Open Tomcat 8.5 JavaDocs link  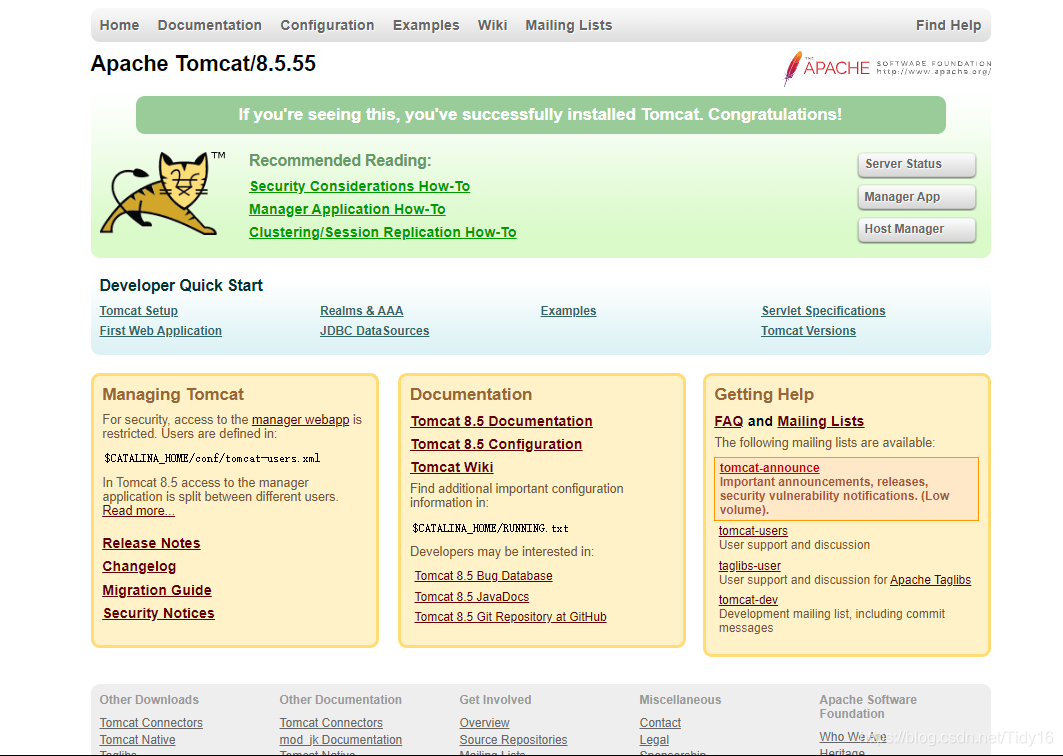tap(472, 597)
